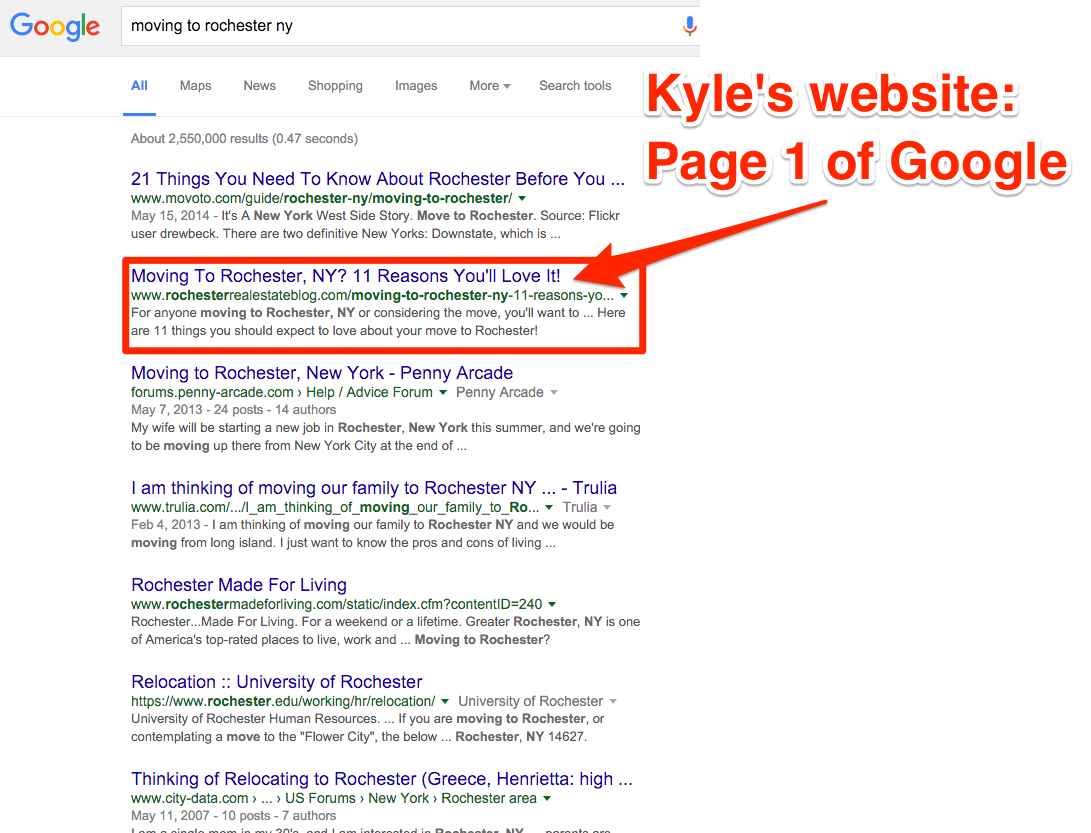This screenshot has width=1091, height=833.
Task: Activate voice search microphone icon
Action: click(689, 26)
